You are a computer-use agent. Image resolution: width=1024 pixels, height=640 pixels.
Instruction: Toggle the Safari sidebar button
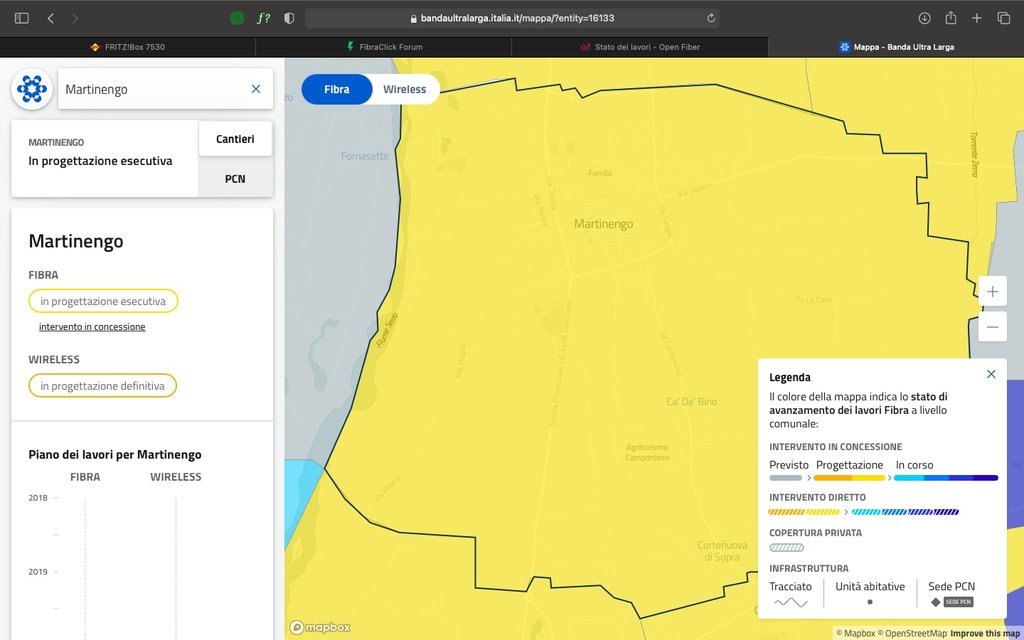coord(22,18)
